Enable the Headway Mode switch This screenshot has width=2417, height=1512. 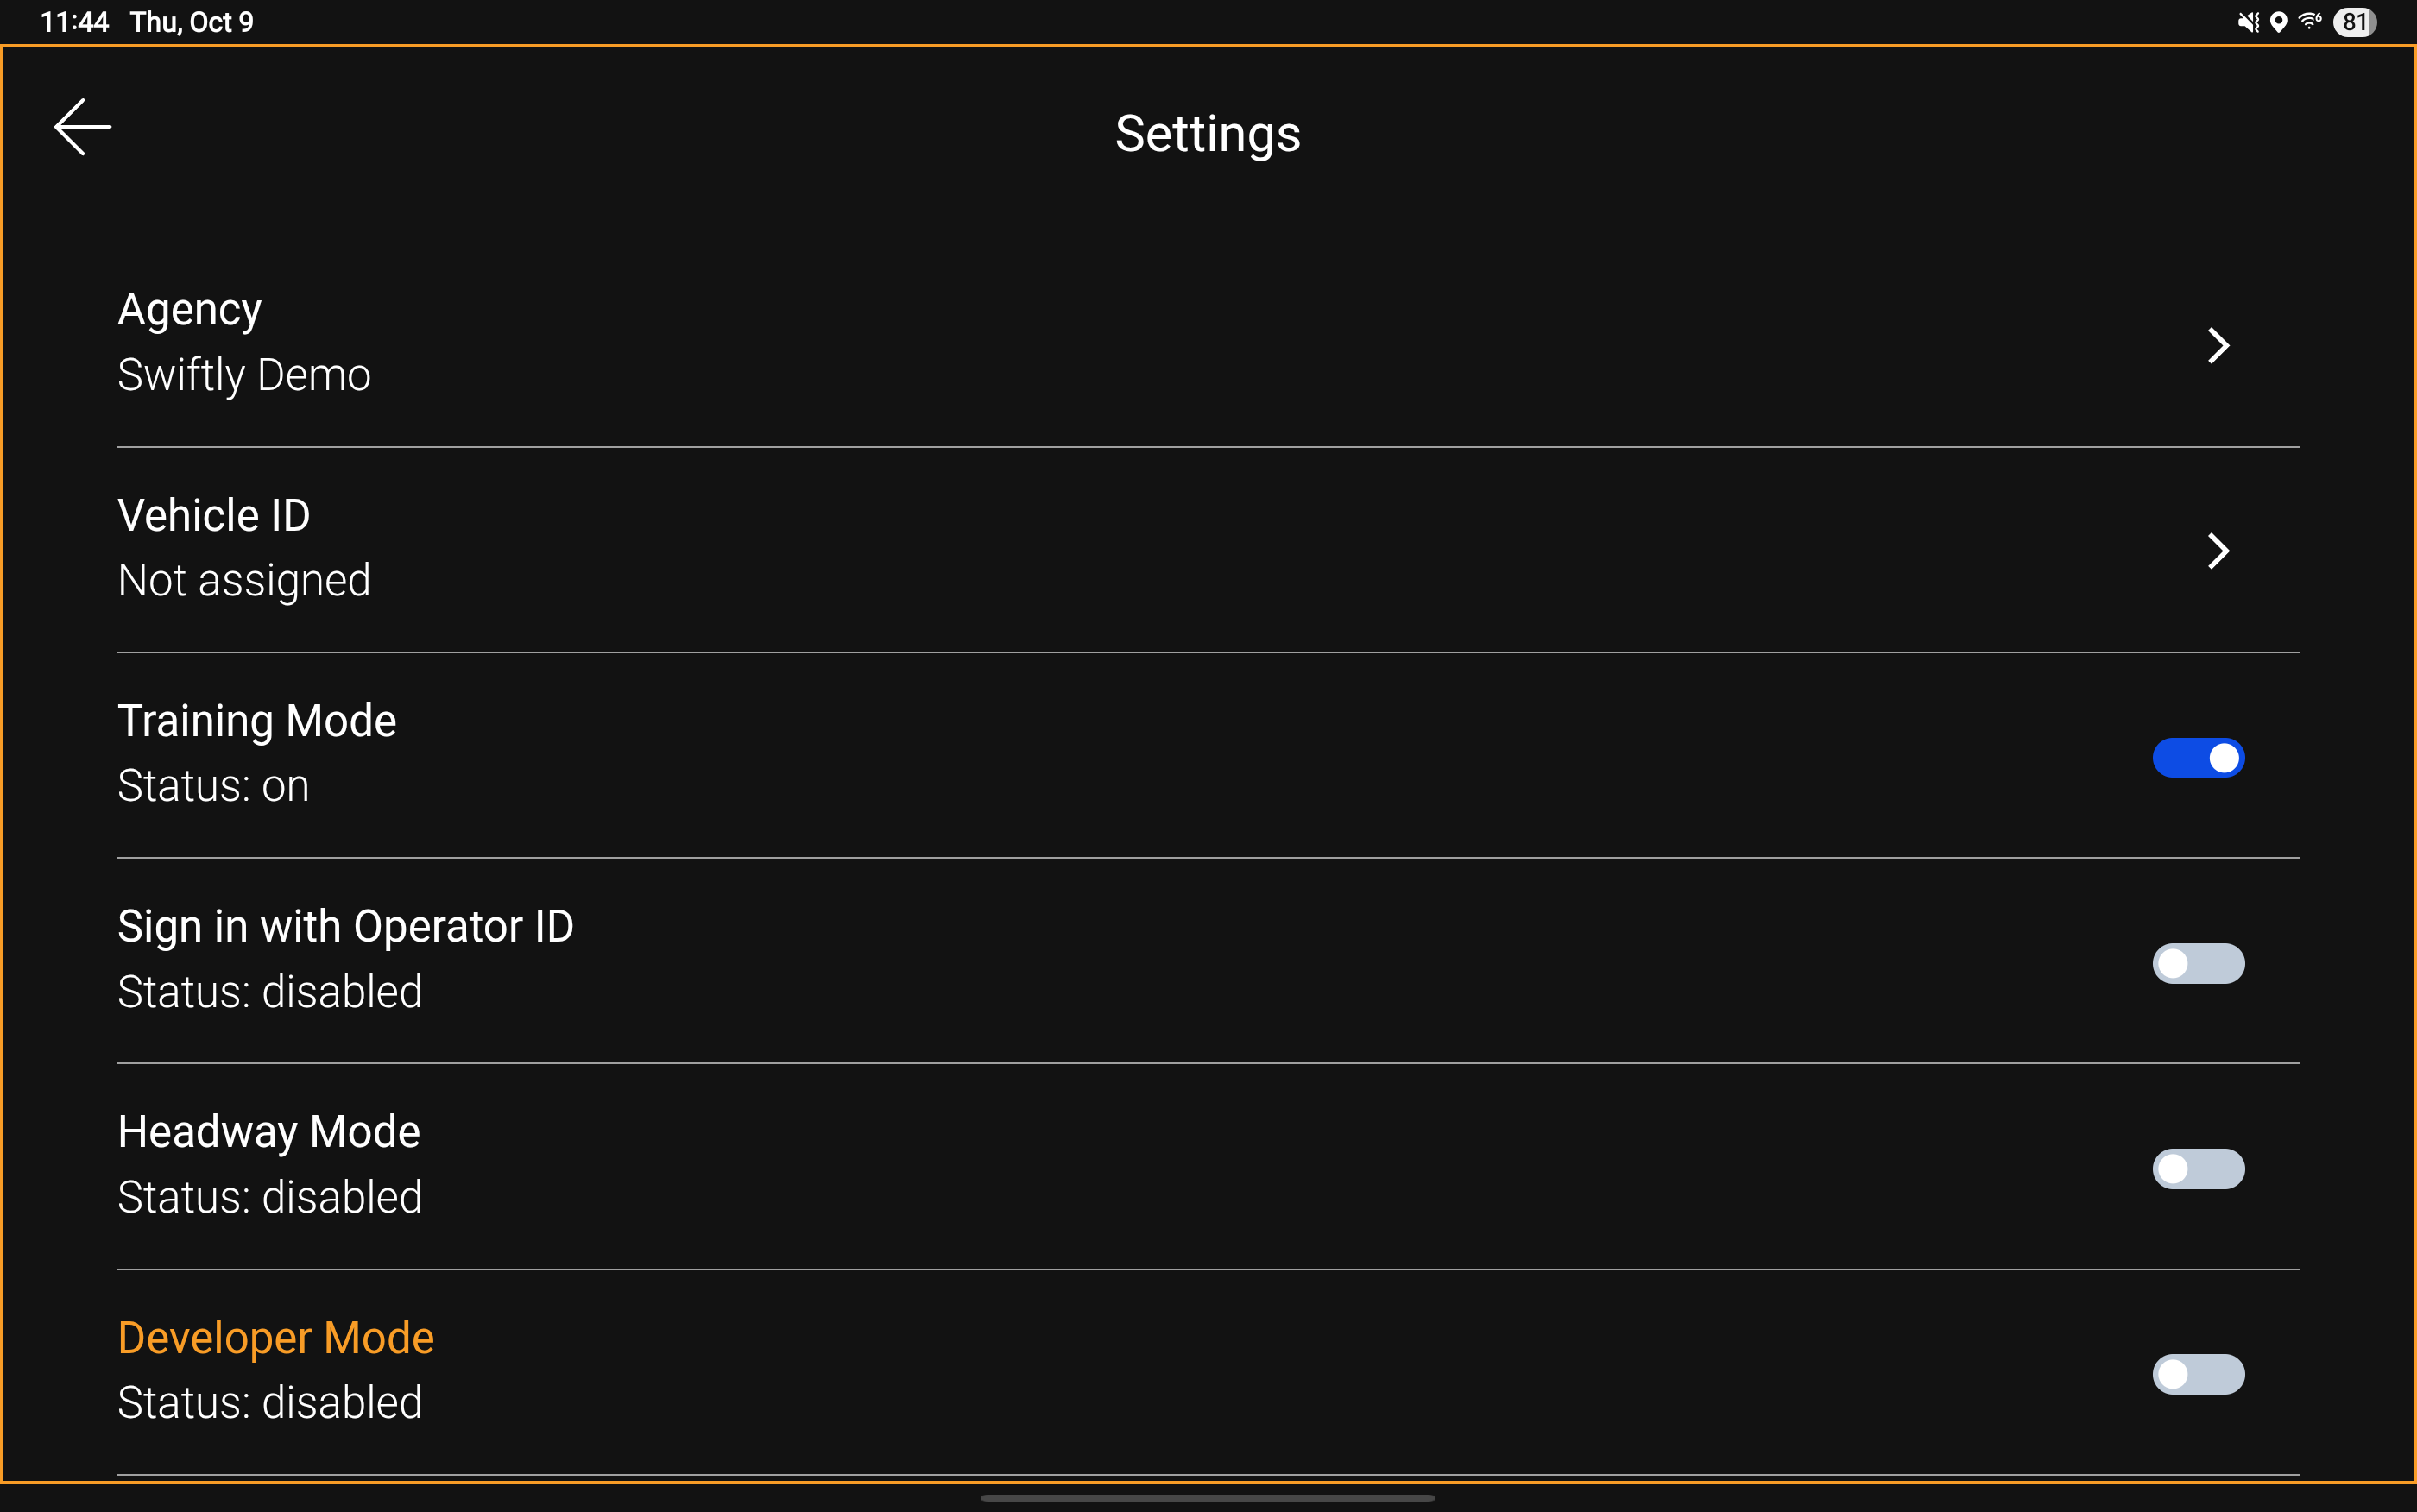[x=2198, y=1169]
